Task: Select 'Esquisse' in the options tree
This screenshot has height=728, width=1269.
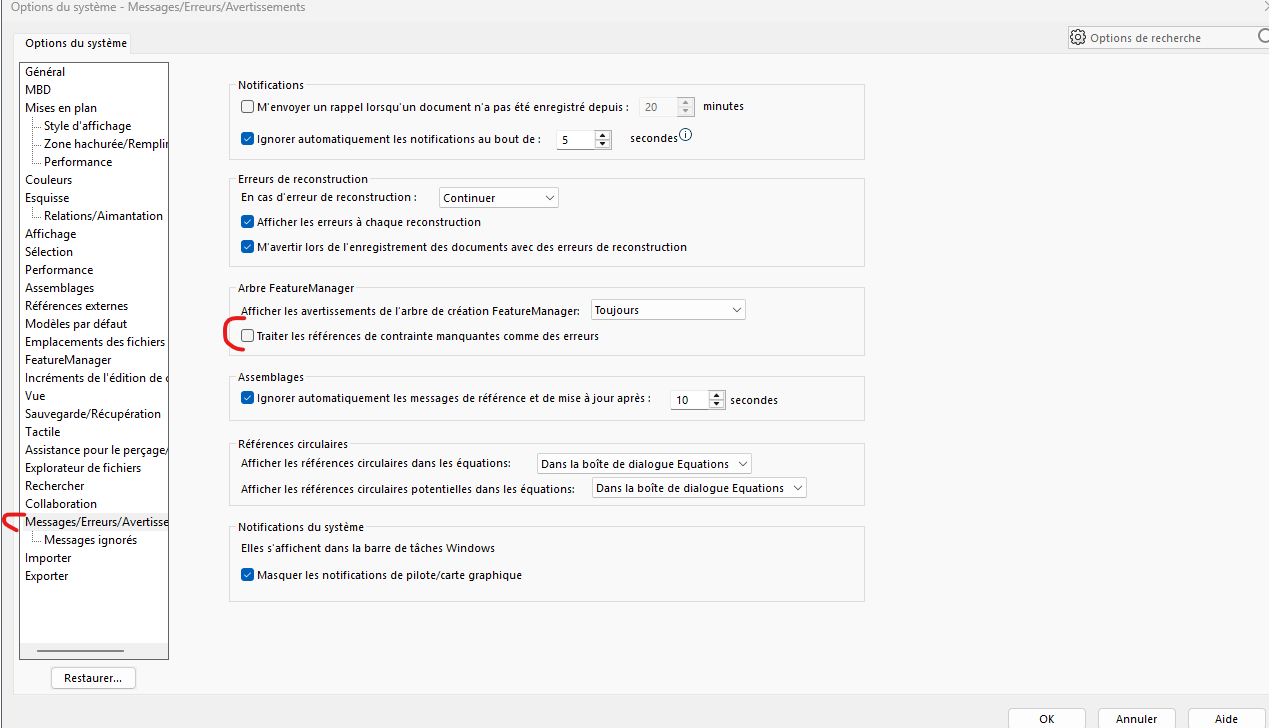Action: [47, 198]
